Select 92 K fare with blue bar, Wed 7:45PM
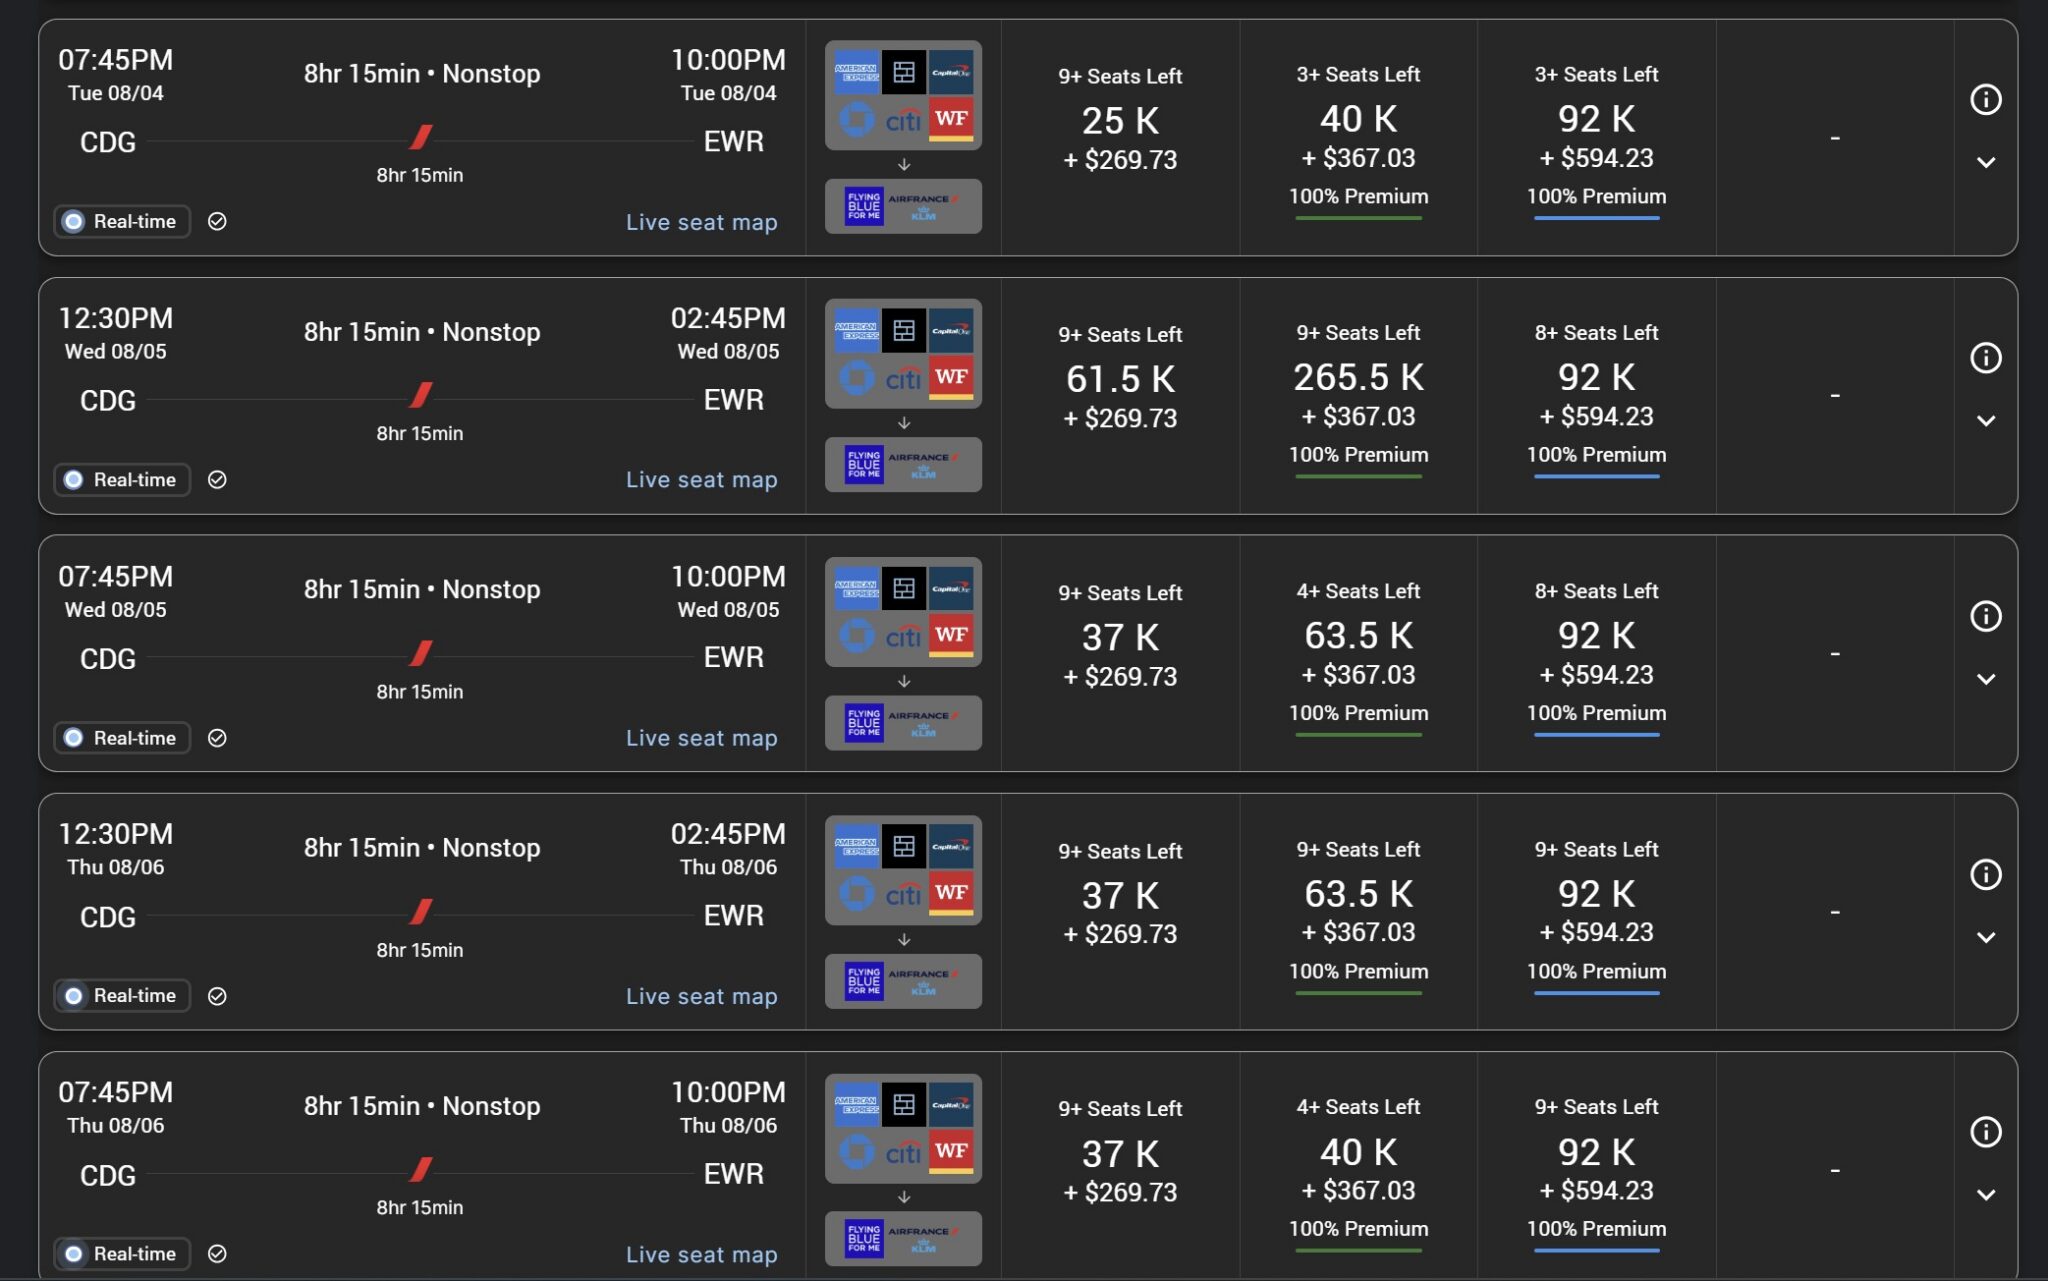 1596,636
